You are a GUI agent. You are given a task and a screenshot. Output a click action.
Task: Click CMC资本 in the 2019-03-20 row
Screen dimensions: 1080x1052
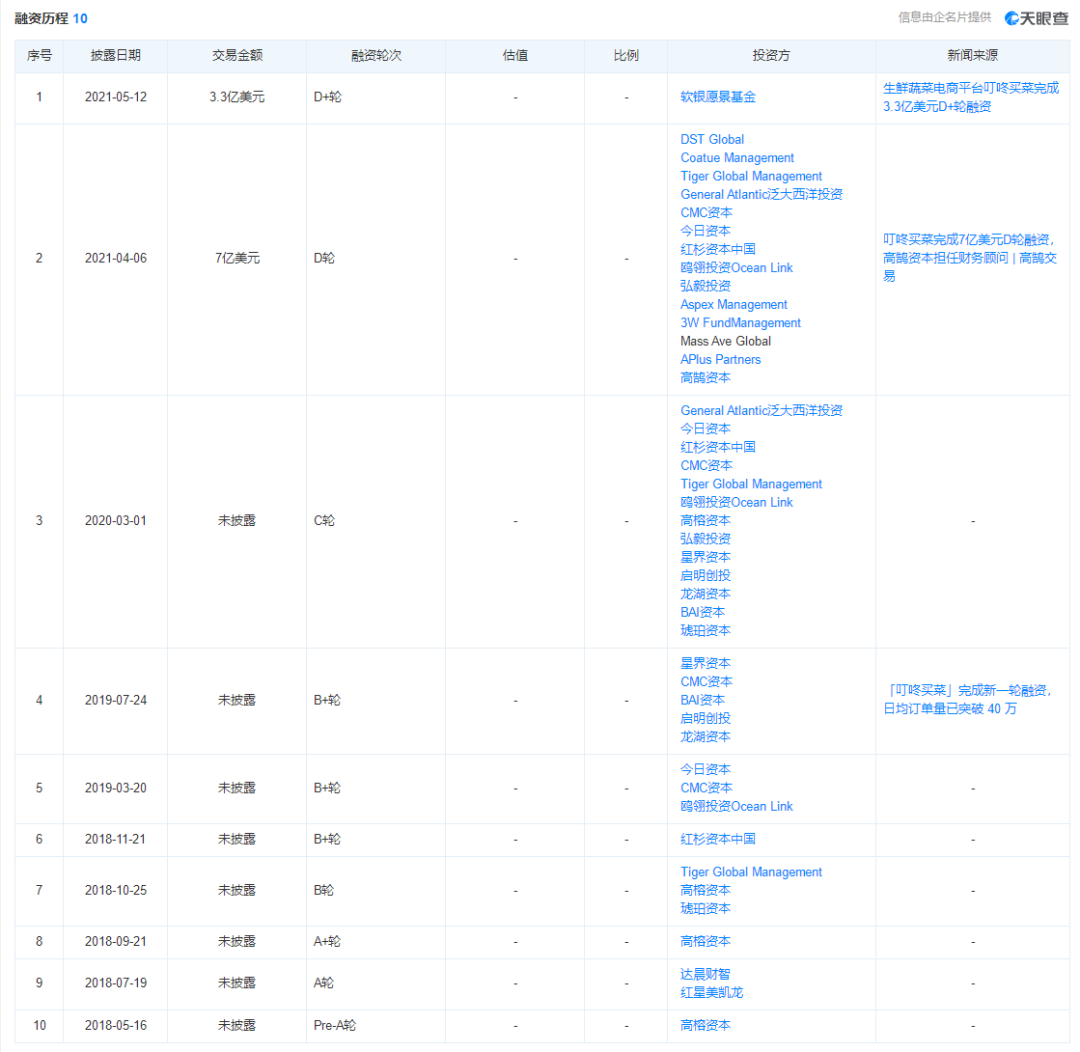(x=706, y=788)
